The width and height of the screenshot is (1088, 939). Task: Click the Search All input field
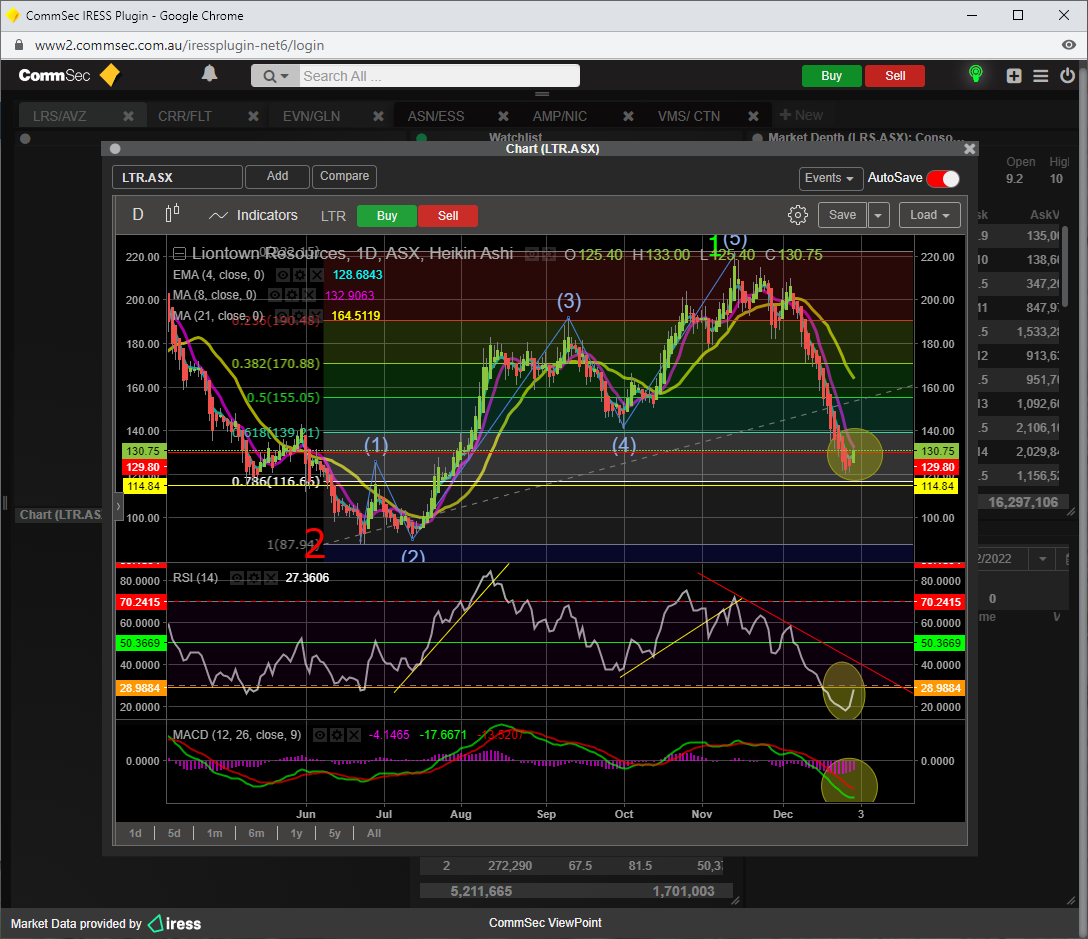pos(439,76)
